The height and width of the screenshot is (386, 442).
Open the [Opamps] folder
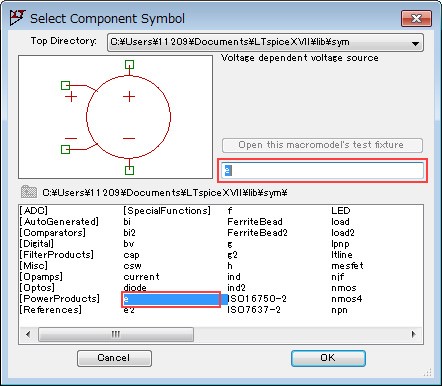(41, 277)
